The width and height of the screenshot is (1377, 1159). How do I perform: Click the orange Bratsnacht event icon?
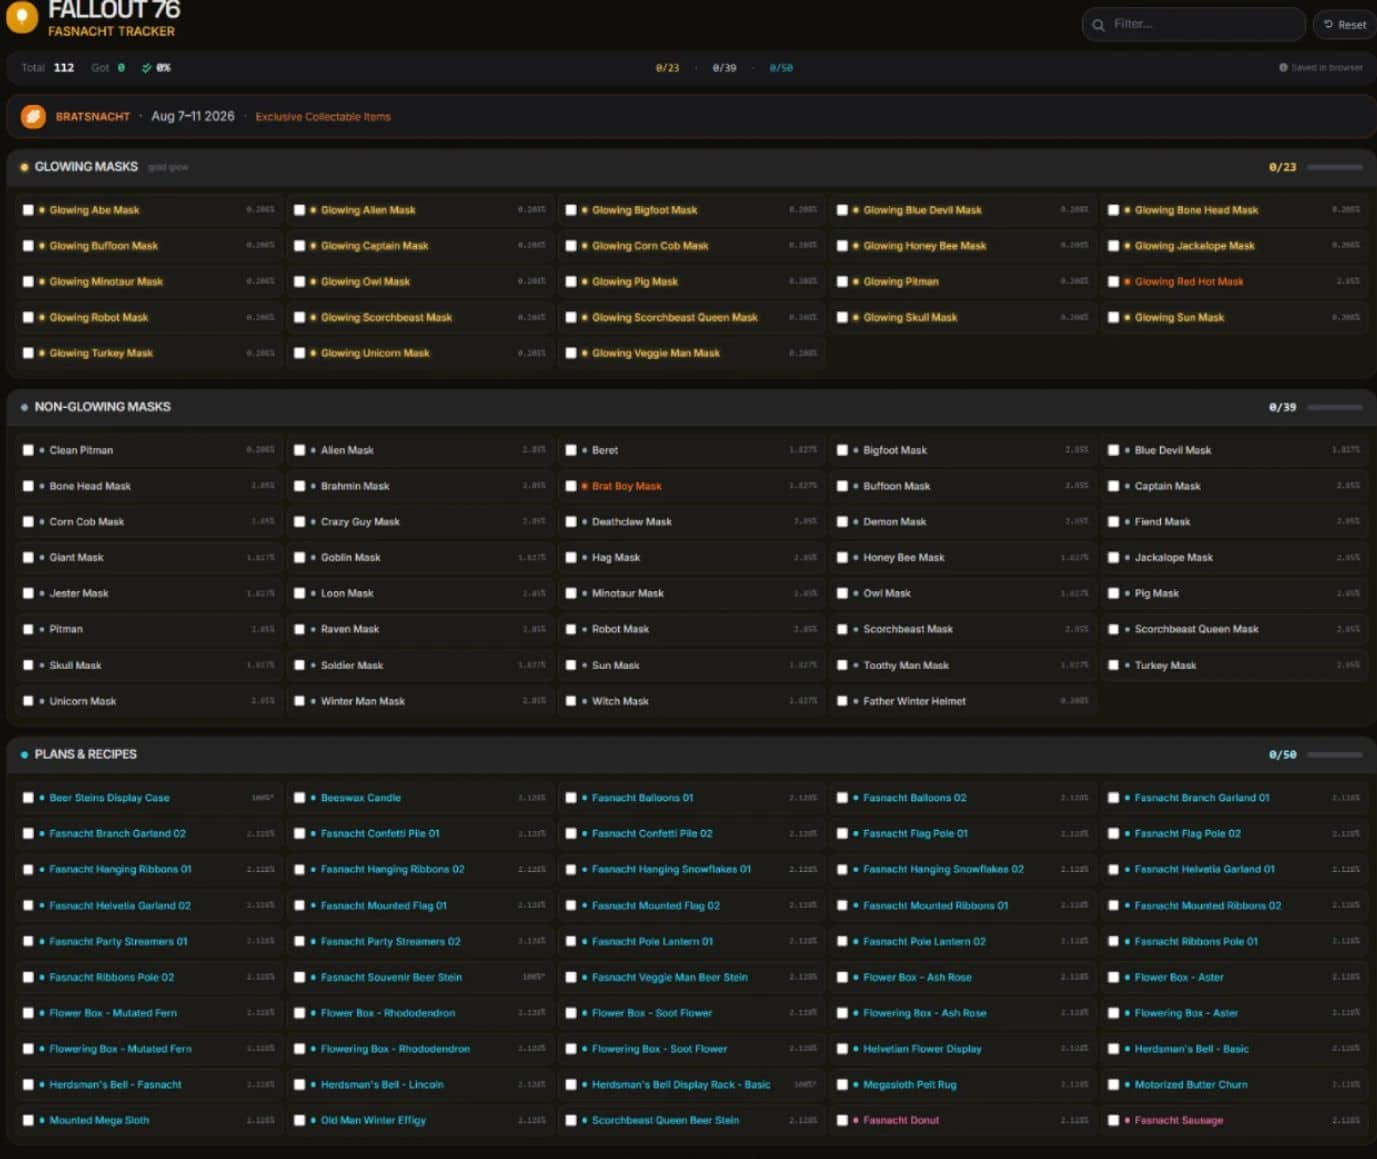click(x=33, y=117)
